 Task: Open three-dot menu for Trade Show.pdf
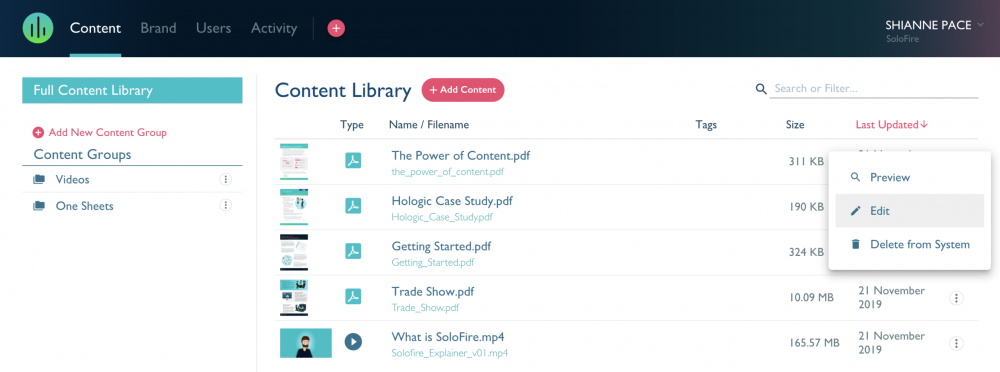(x=956, y=297)
